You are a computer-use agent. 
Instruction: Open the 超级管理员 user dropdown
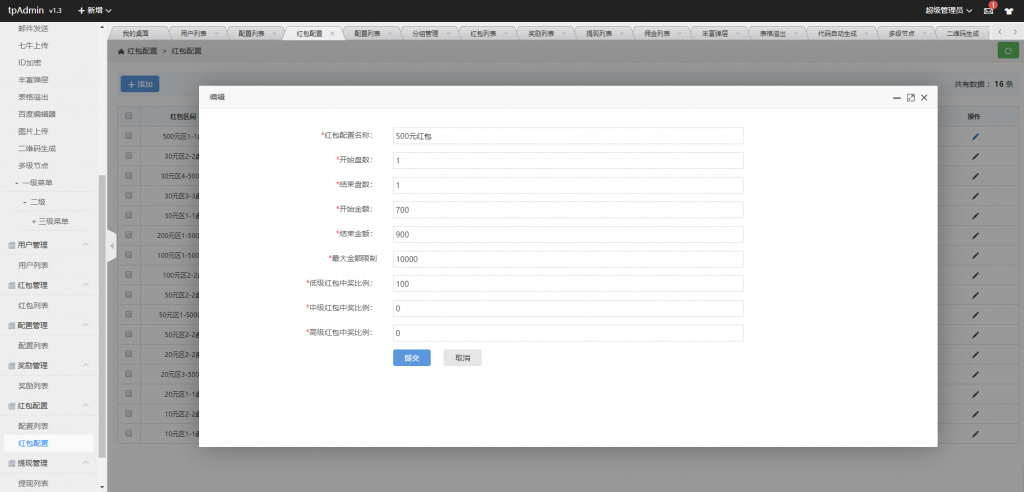tap(950, 10)
